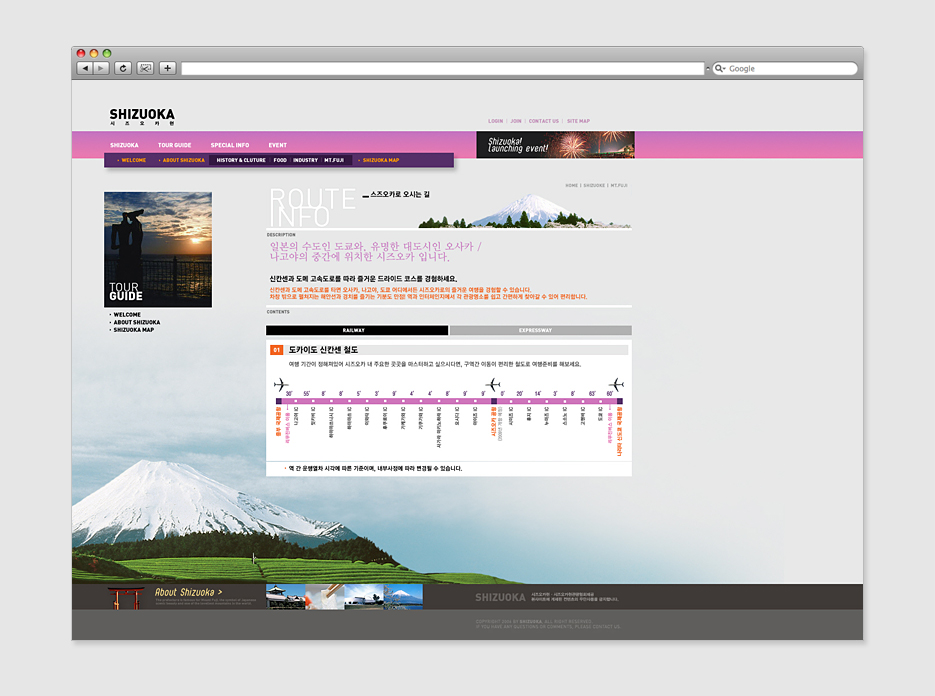Image resolution: width=935 pixels, height=696 pixels.
Task: Click the bookmarks icon in browser toolbar
Action: click(x=145, y=69)
